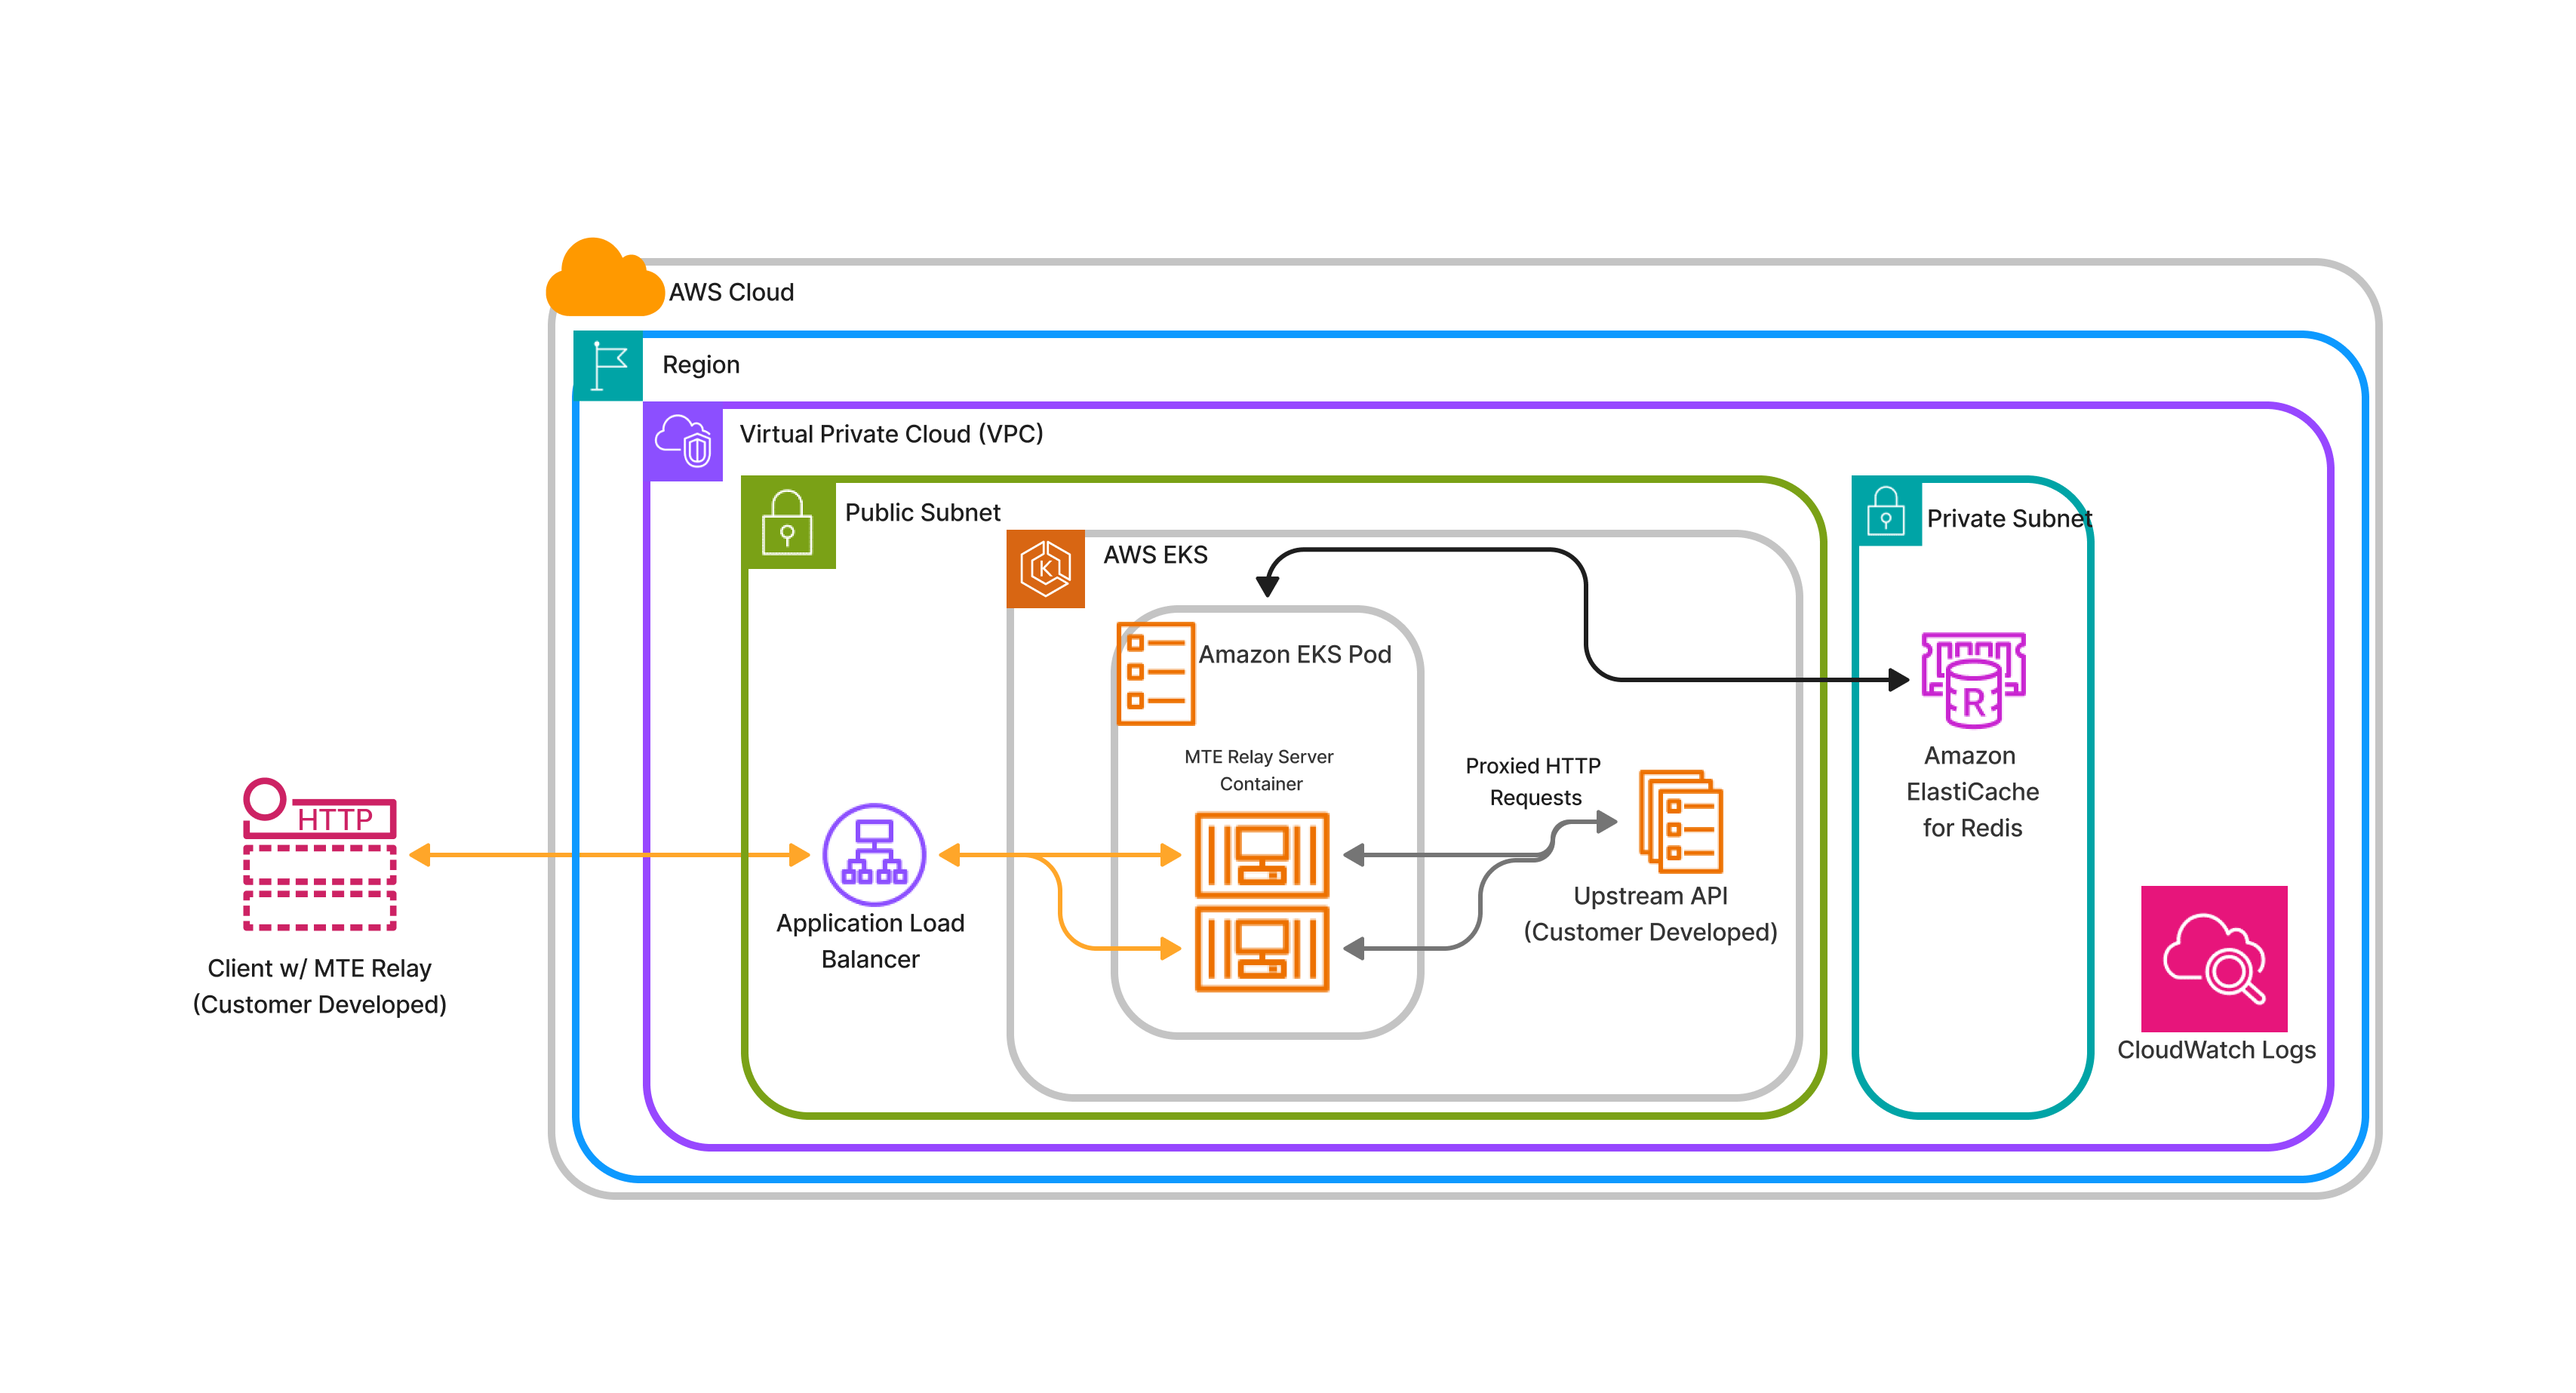Click the HTTP client icon
The height and width of the screenshot is (1393, 2576).
point(320,855)
